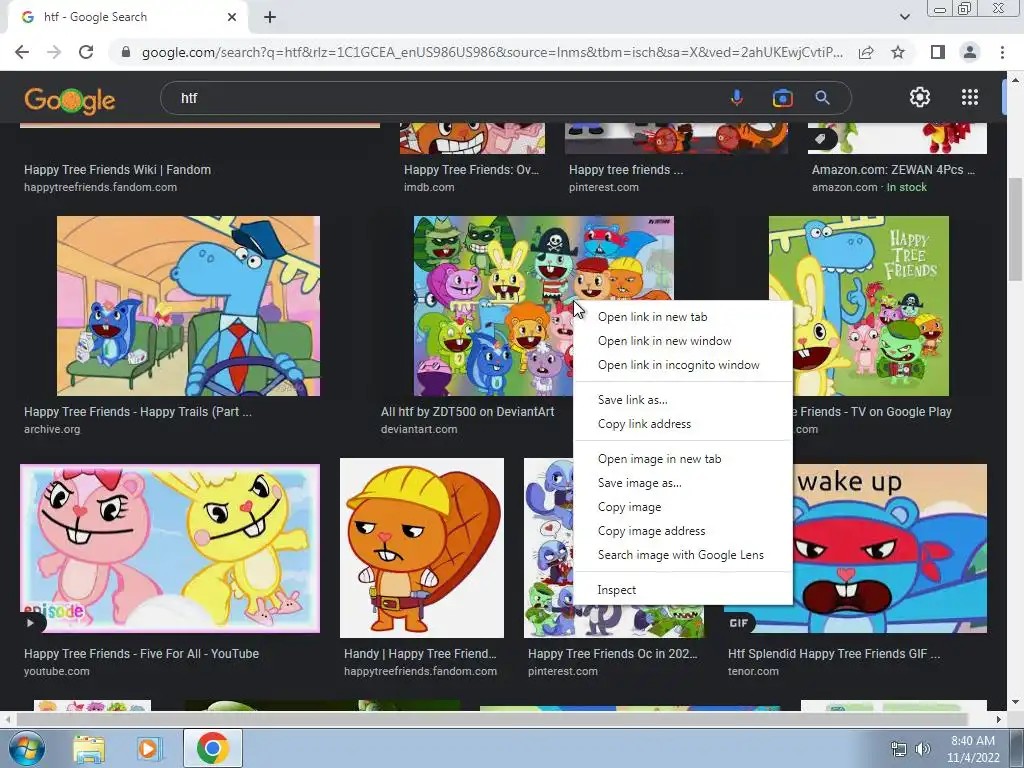Screen dimensions: 1024x768
Task: Open Five For All YouTube thumbnail
Action: (170, 549)
